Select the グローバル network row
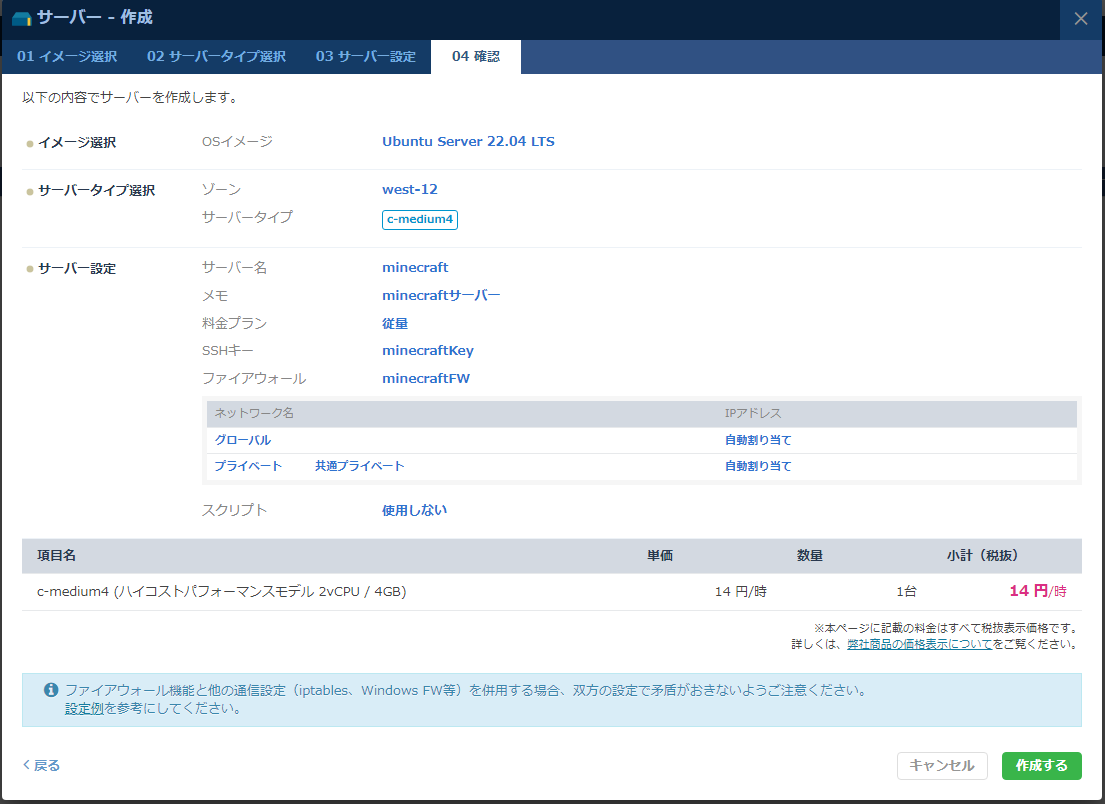 point(242,440)
